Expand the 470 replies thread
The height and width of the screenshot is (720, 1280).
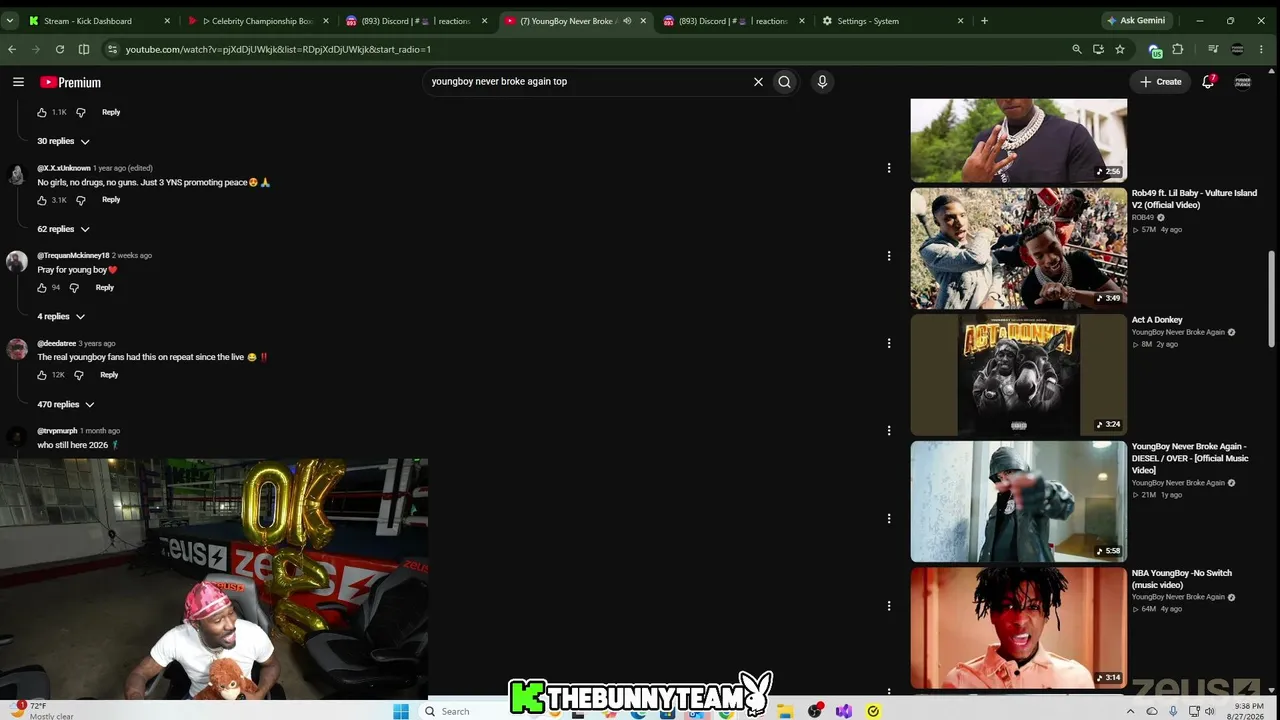point(65,405)
